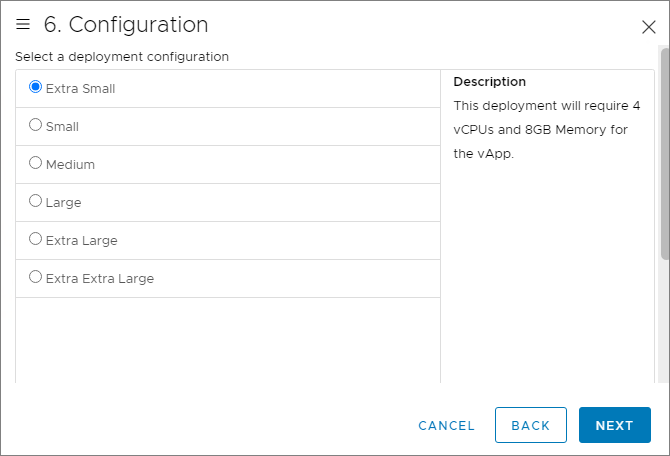Close the Configuration dialog with X
Image resolution: width=670 pixels, height=456 pixels.
coord(648,27)
